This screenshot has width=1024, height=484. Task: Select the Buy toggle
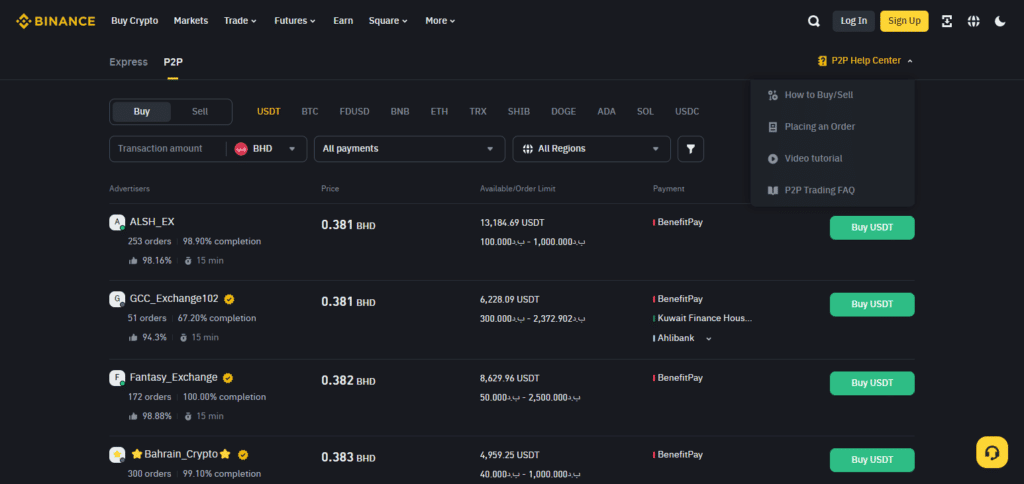click(142, 112)
